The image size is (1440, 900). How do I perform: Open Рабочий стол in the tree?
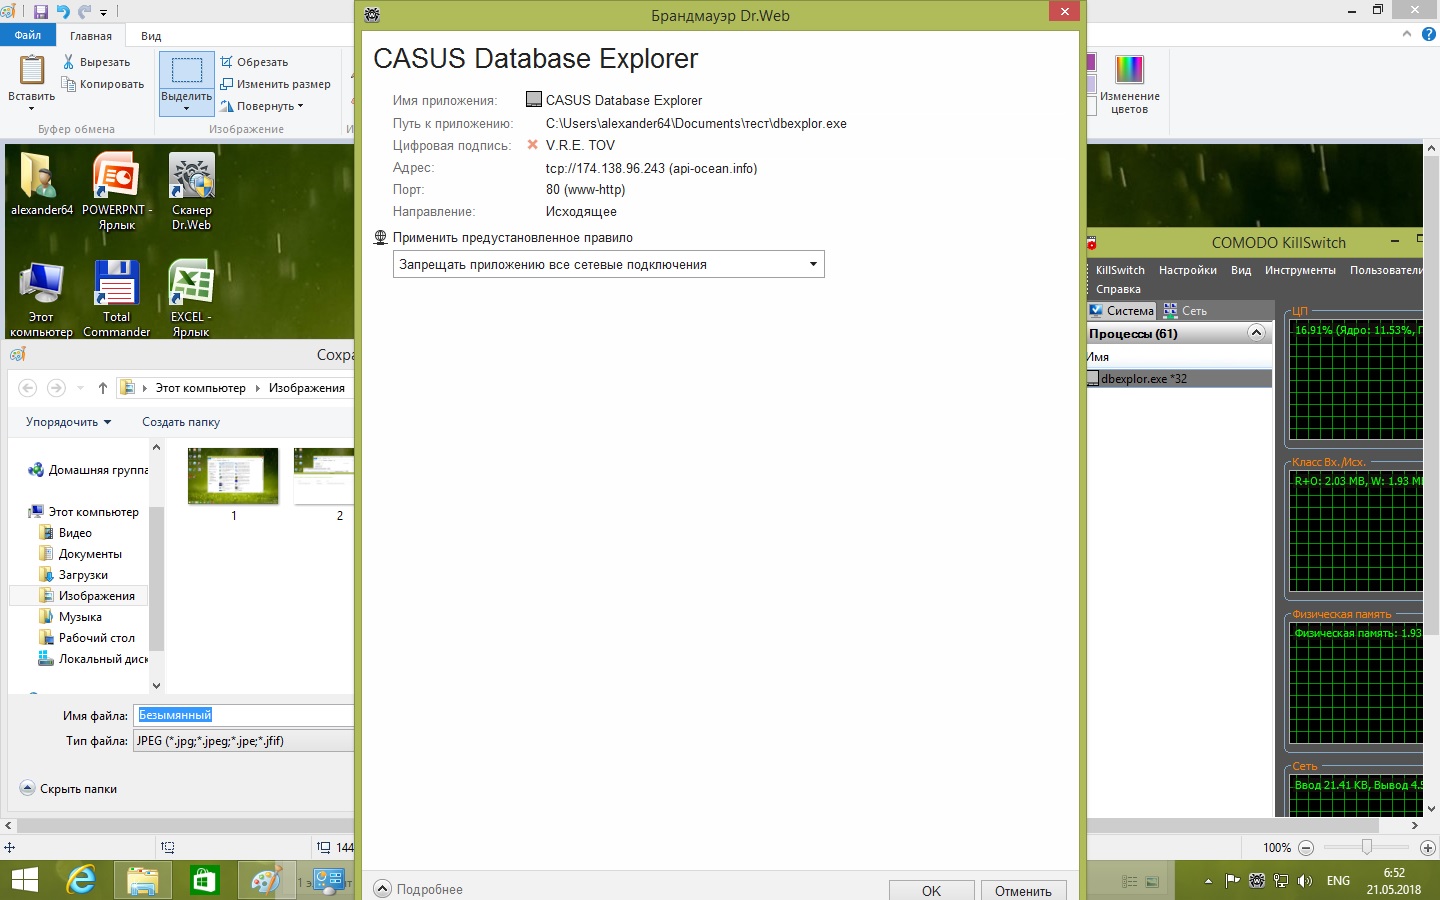tap(87, 638)
